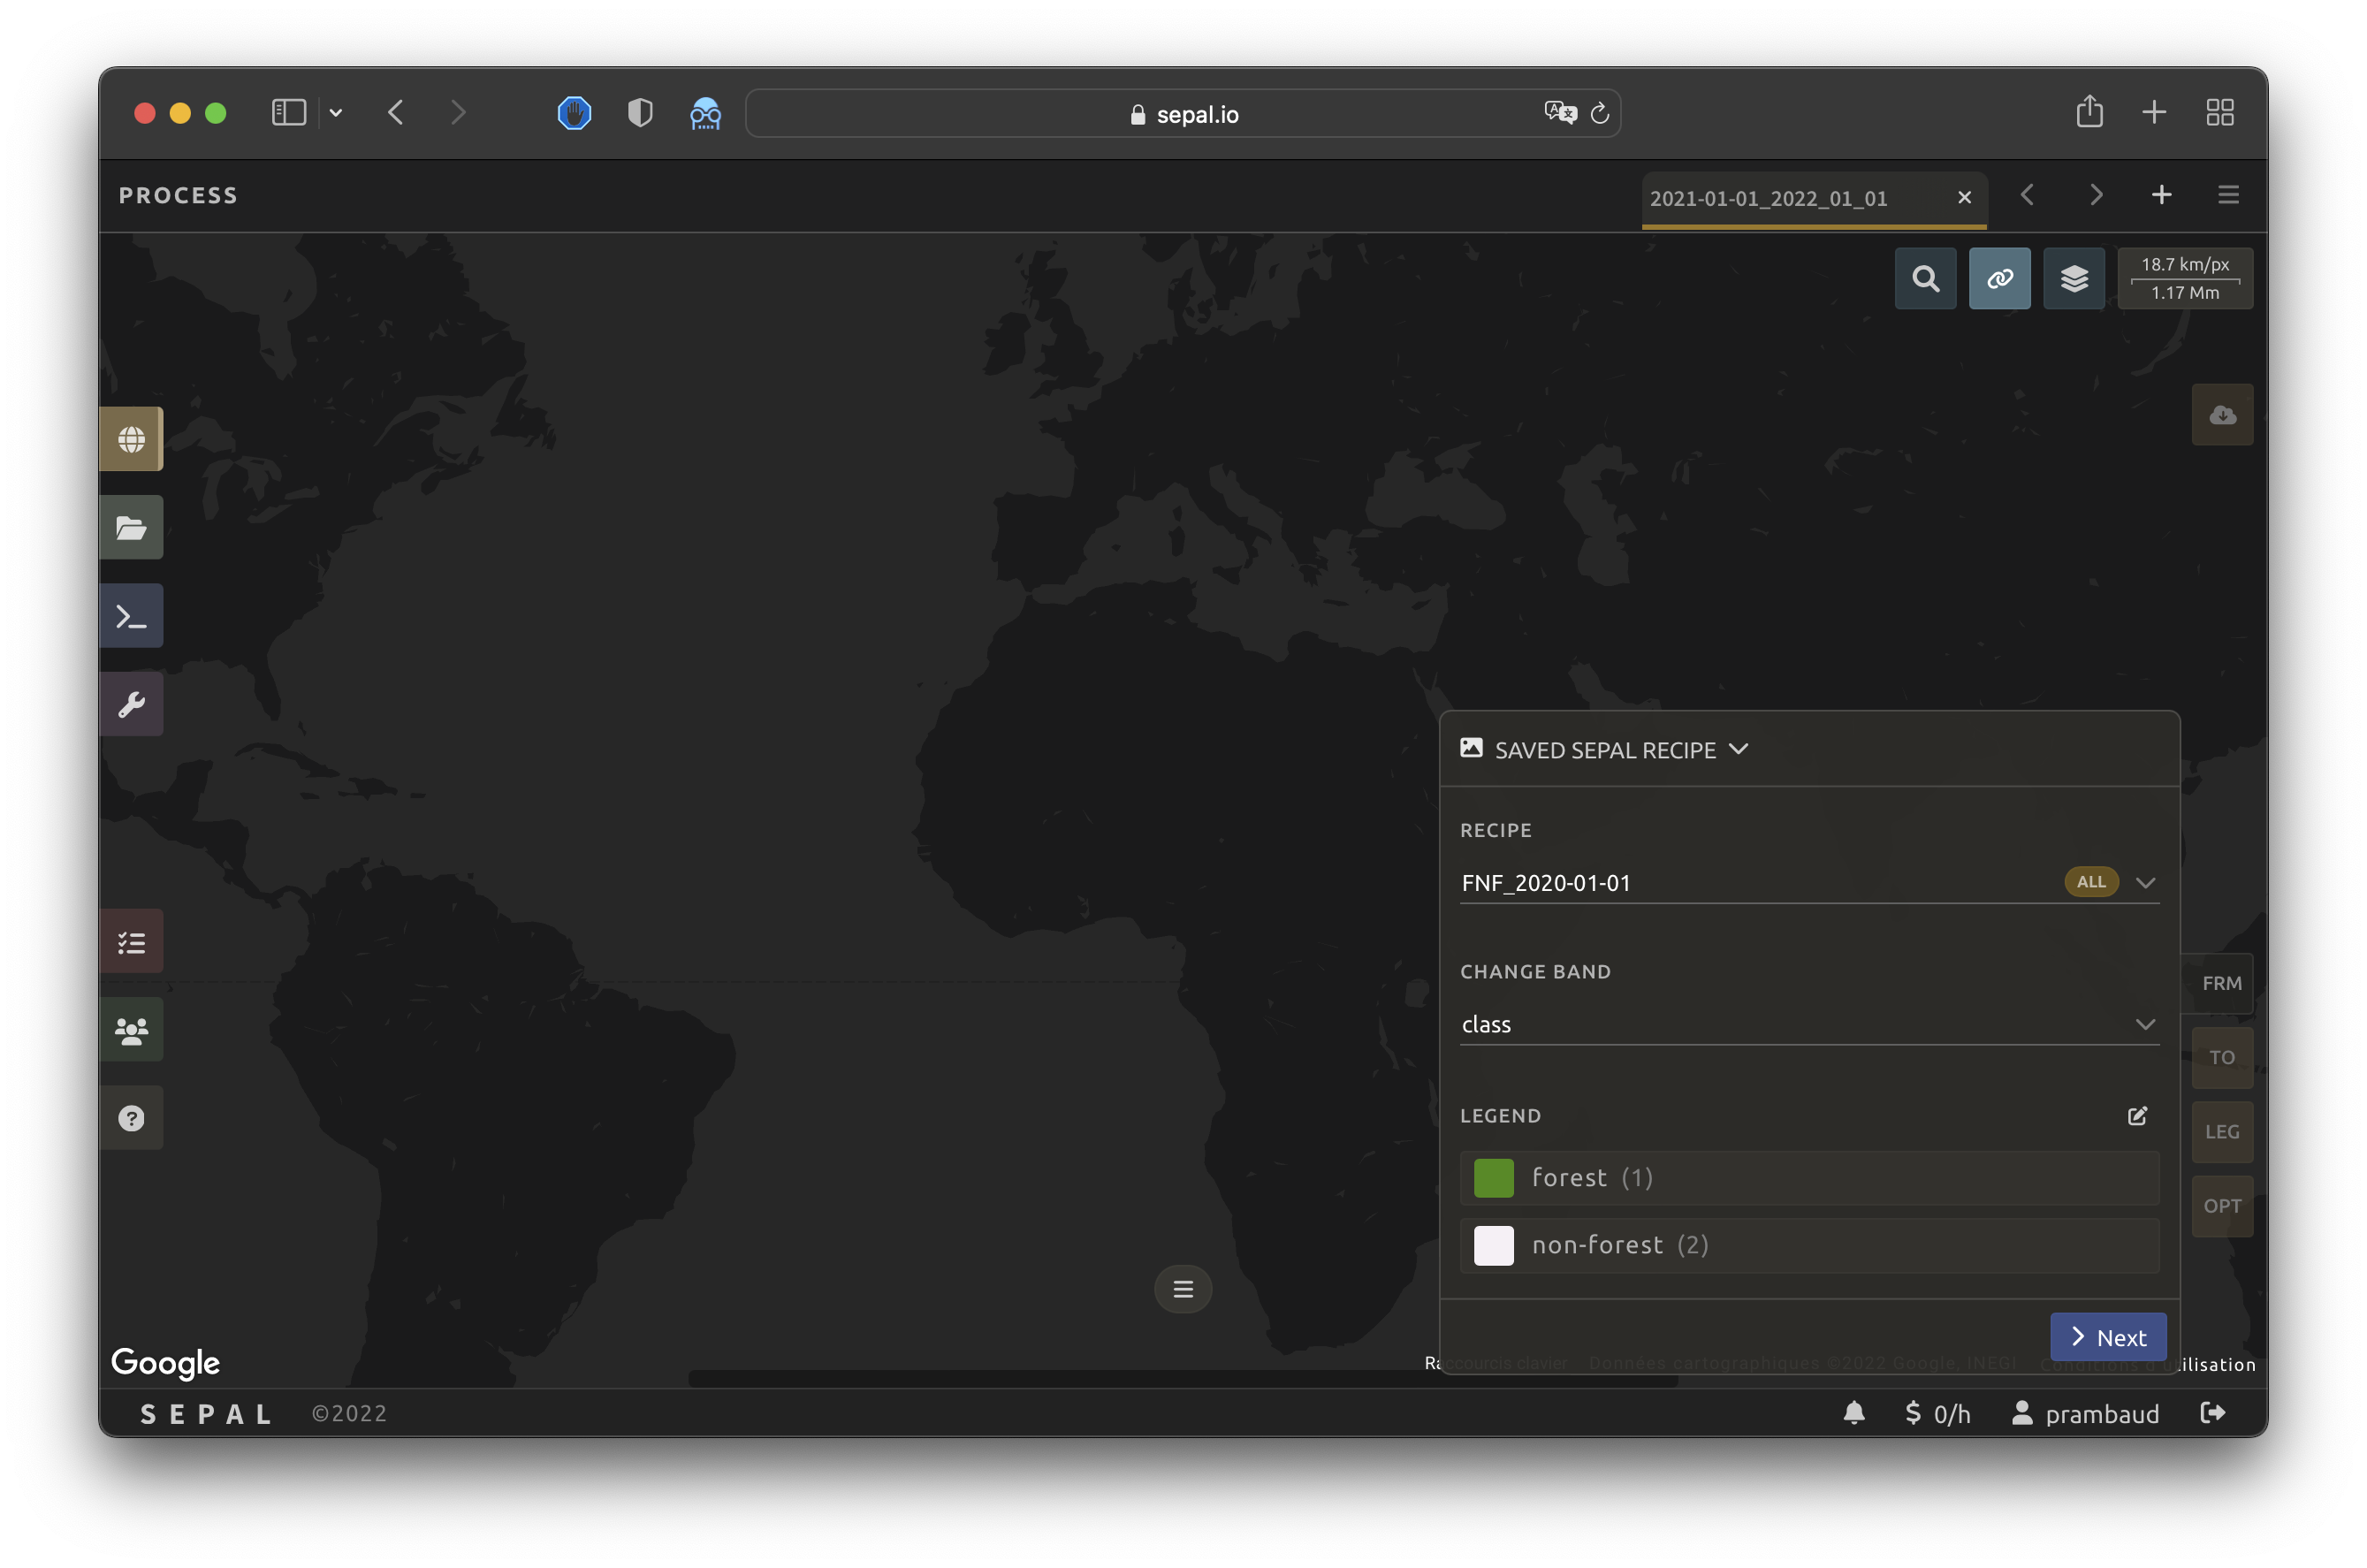Image resolution: width=2367 pixels, height=1568 pixels.
Task: Open the Tasks list sidebar icon
Action: (x=131, y=942)
